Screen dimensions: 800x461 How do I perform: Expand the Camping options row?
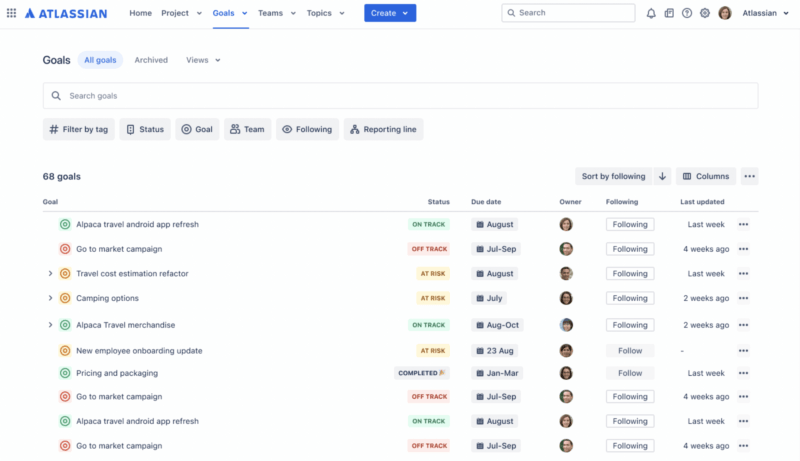click(50, 298)
